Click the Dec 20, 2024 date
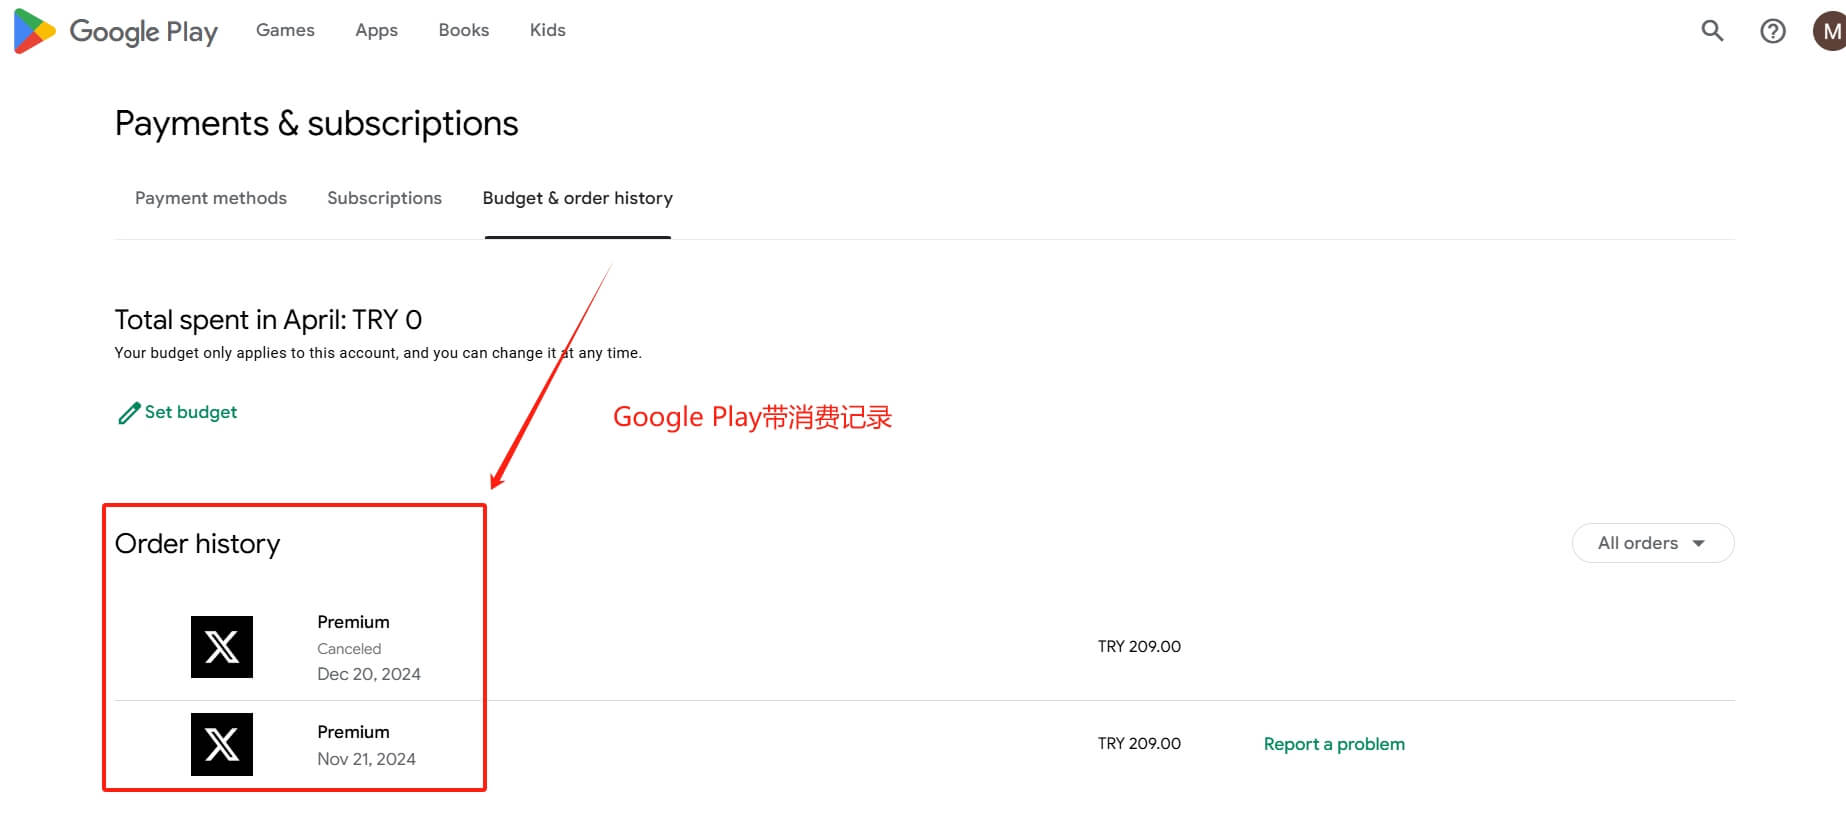This screenshot has width=1846, height=820. pos(369,674)
